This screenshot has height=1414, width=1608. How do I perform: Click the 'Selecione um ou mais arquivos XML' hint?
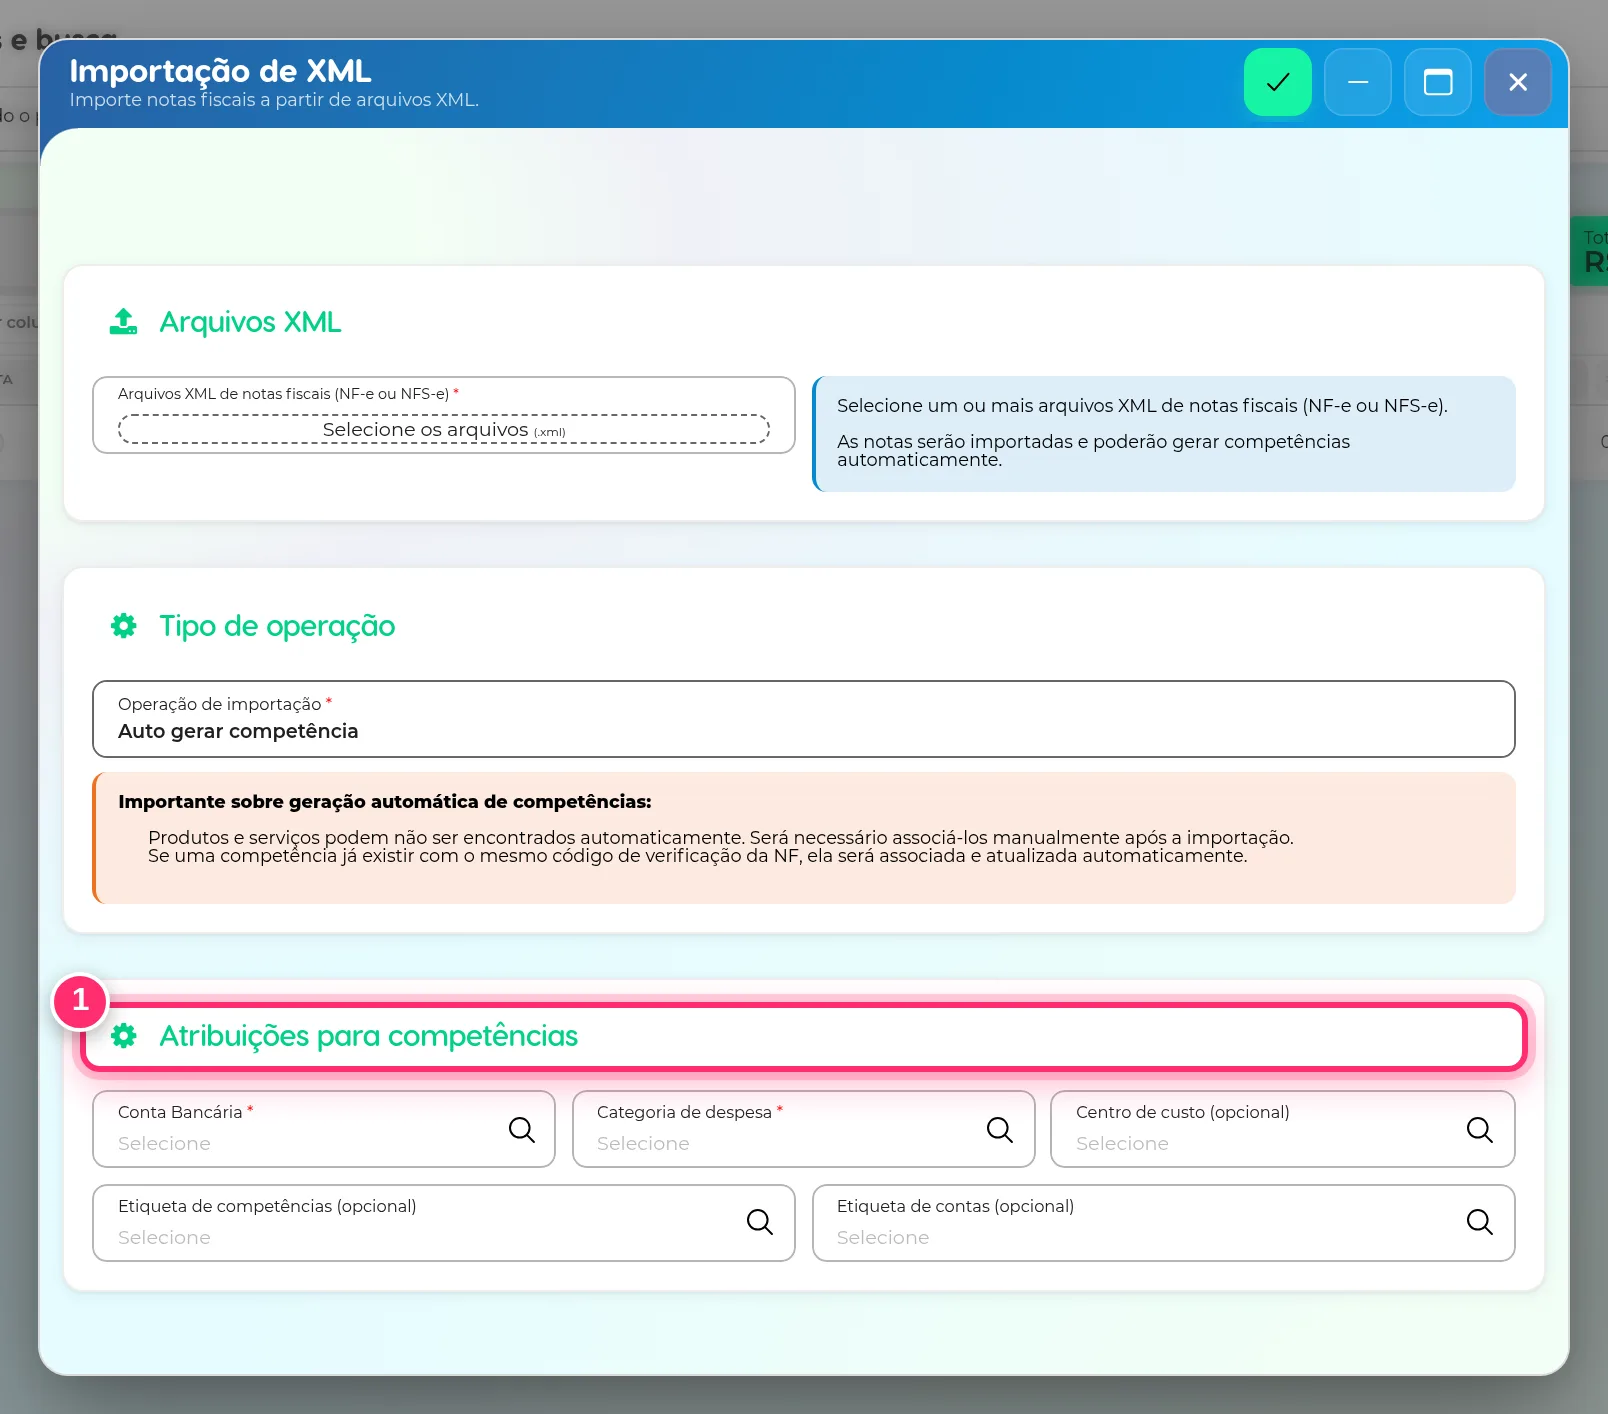tap(1142, 406)
